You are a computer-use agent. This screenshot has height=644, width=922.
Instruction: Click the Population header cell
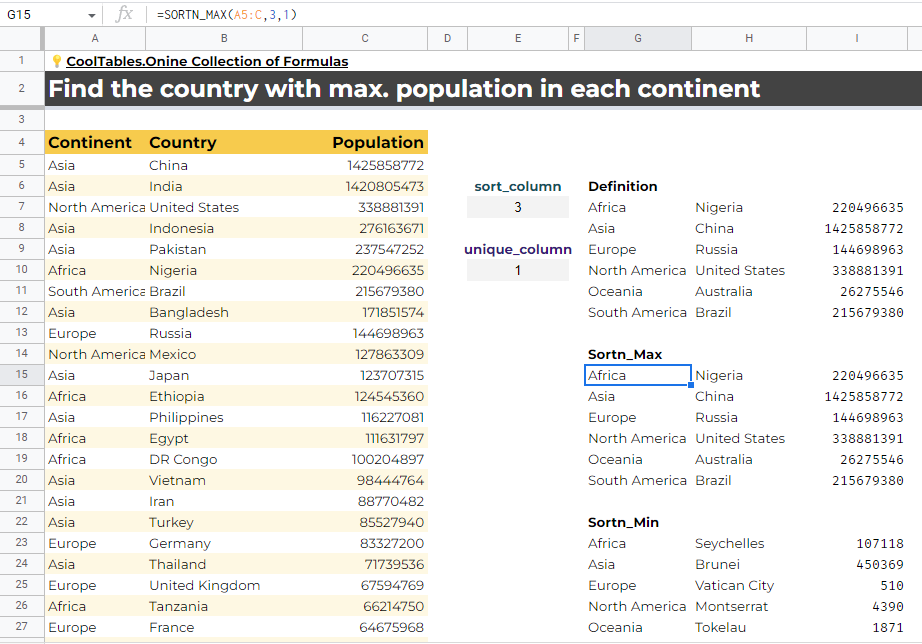(x=365, y=142)
